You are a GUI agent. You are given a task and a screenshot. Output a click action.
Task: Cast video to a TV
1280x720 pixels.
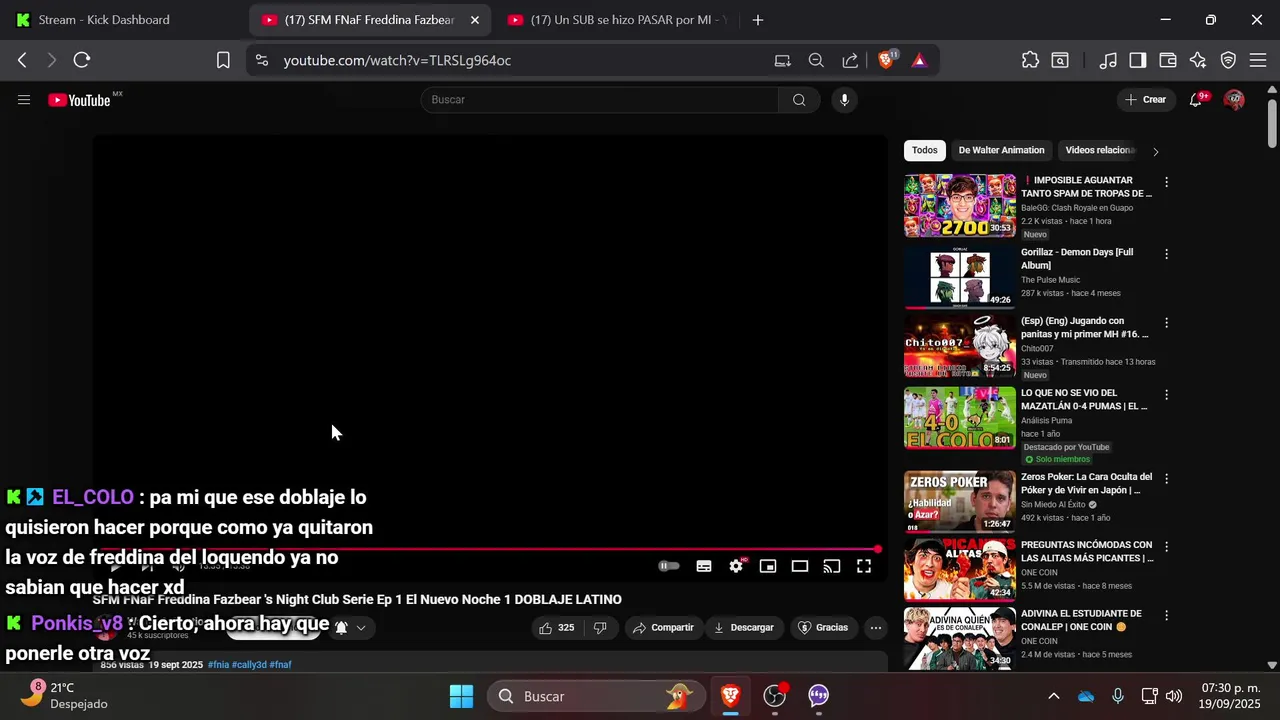pos(832,566)
